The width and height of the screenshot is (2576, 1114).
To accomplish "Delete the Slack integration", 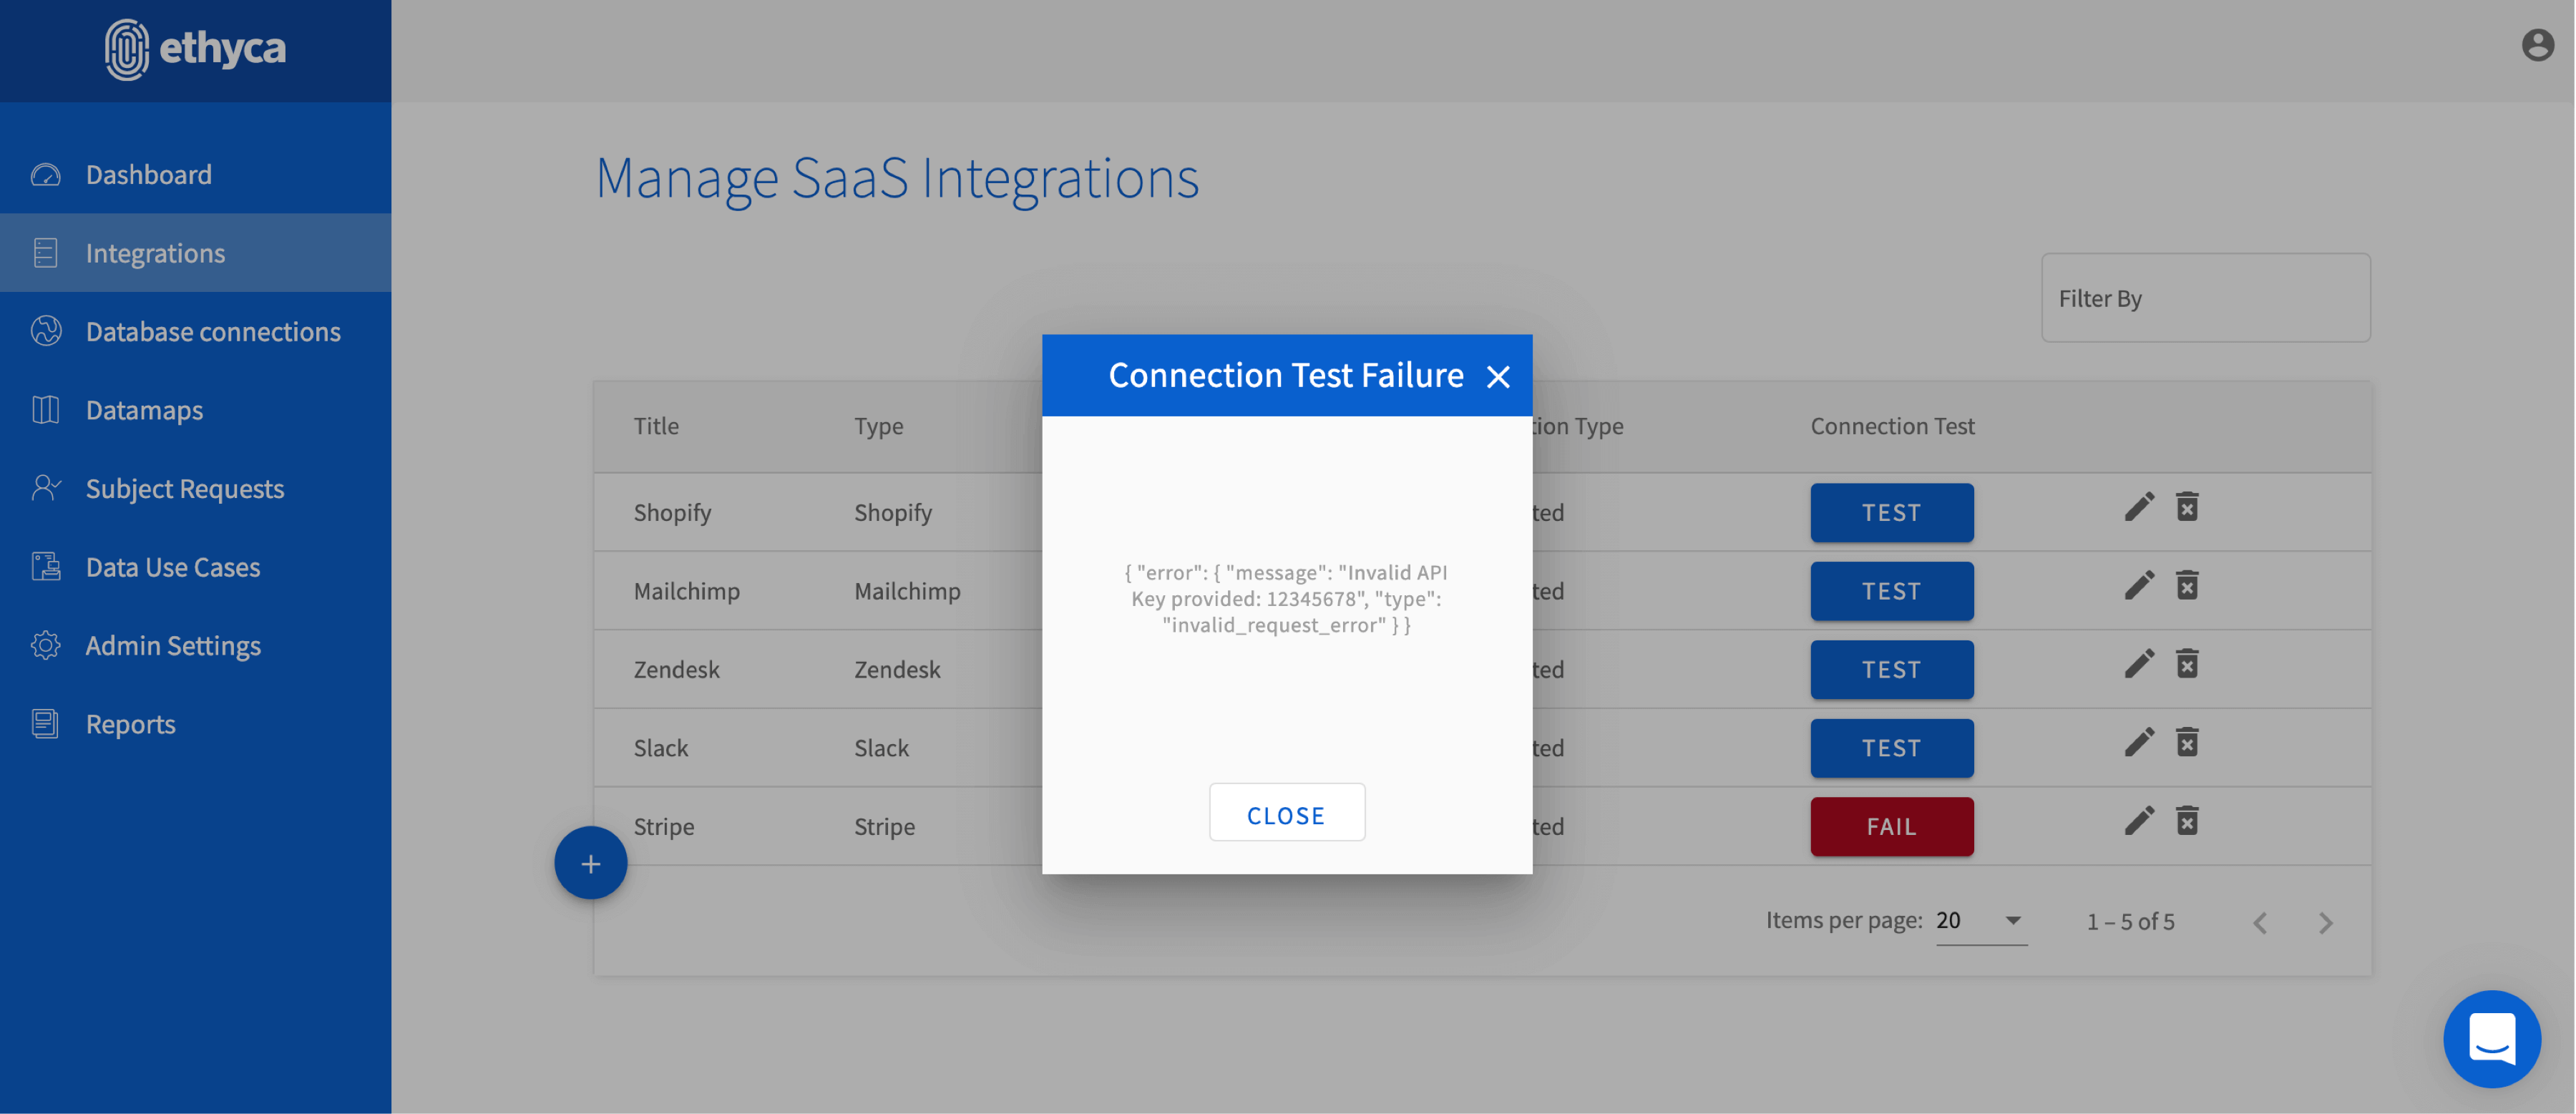I will point(2187,742).
